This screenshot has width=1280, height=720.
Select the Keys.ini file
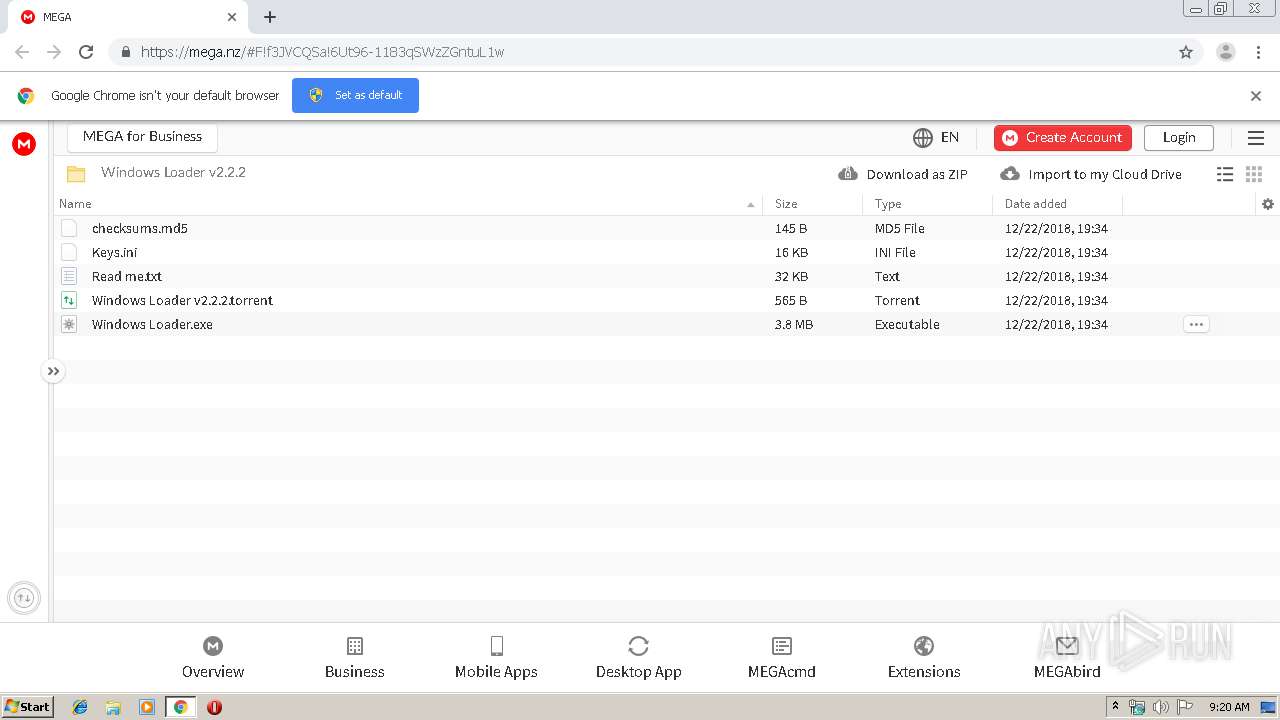click(667, 252)
